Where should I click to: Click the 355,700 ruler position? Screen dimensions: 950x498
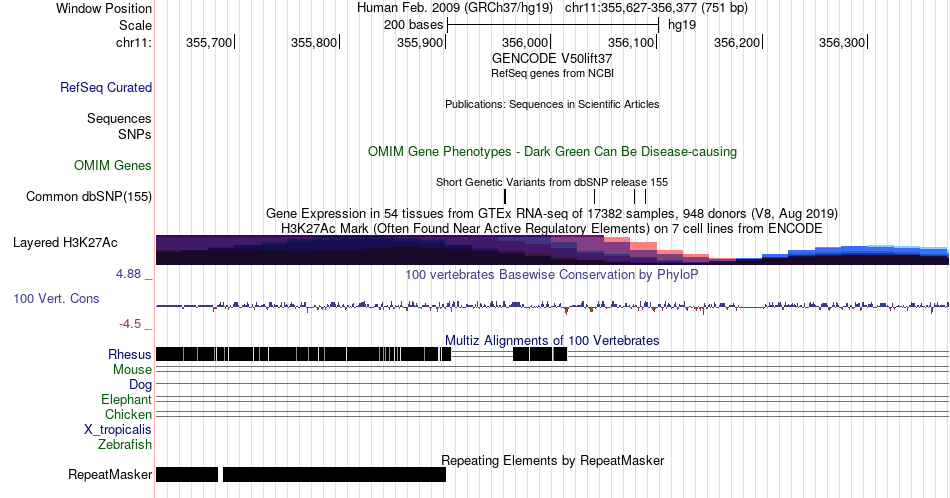click(x=209, y=42)
